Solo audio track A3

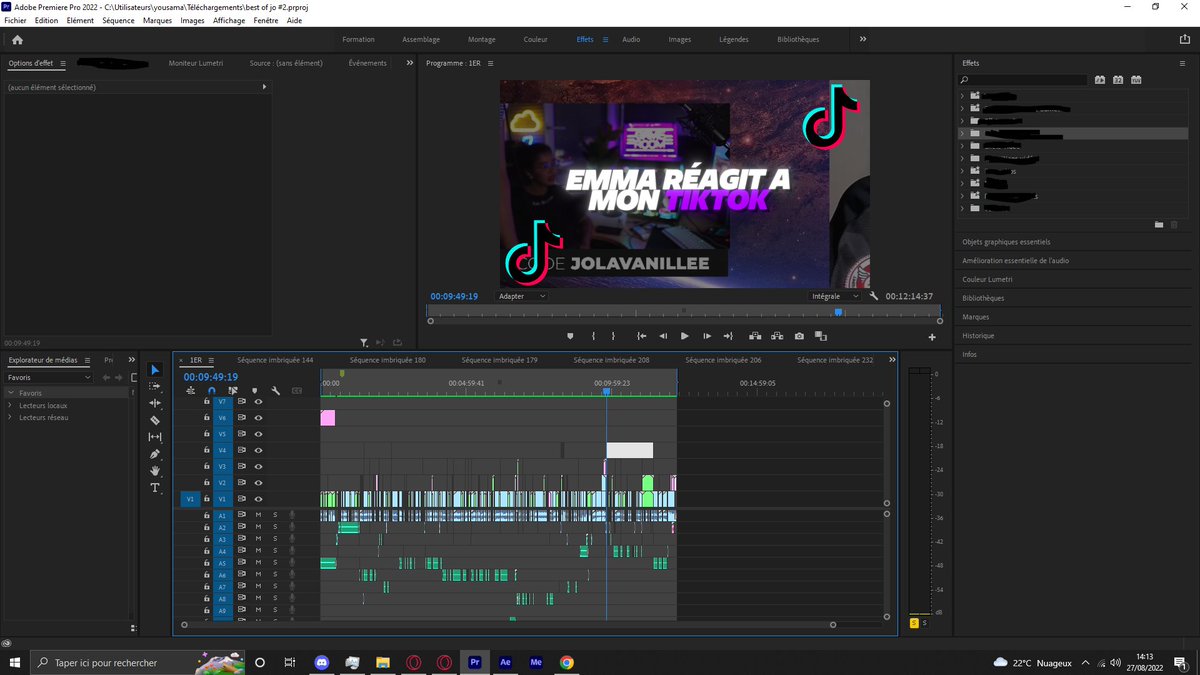click(x=275, y=539)
